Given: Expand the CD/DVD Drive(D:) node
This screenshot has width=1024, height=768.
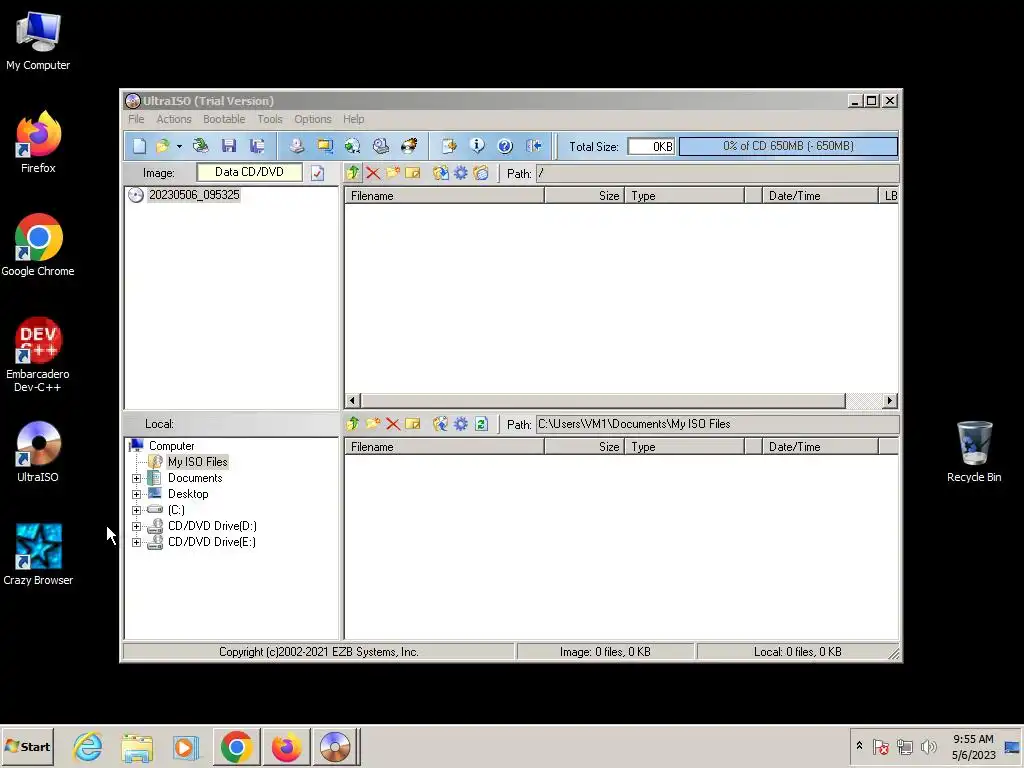Looking at the screenshot, I should click(136, 526).
